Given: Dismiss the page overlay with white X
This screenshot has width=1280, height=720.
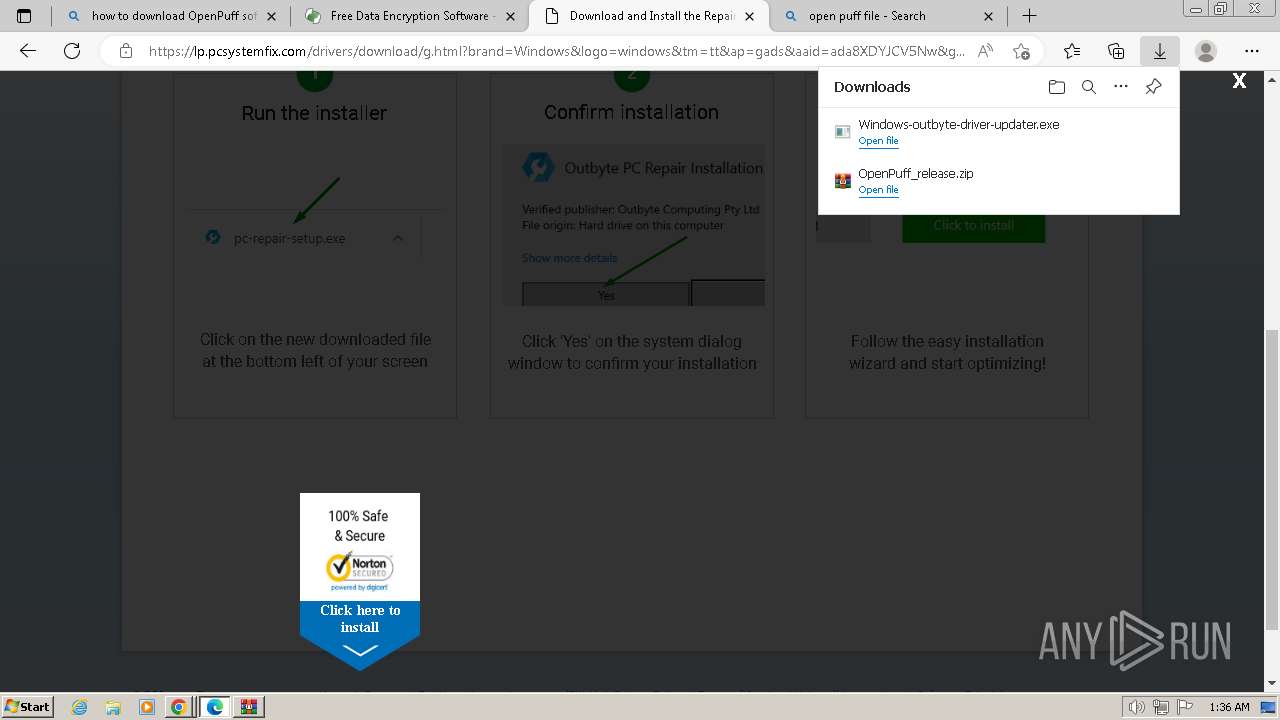Looking at the screenshot, I should tap(1239, 81).
